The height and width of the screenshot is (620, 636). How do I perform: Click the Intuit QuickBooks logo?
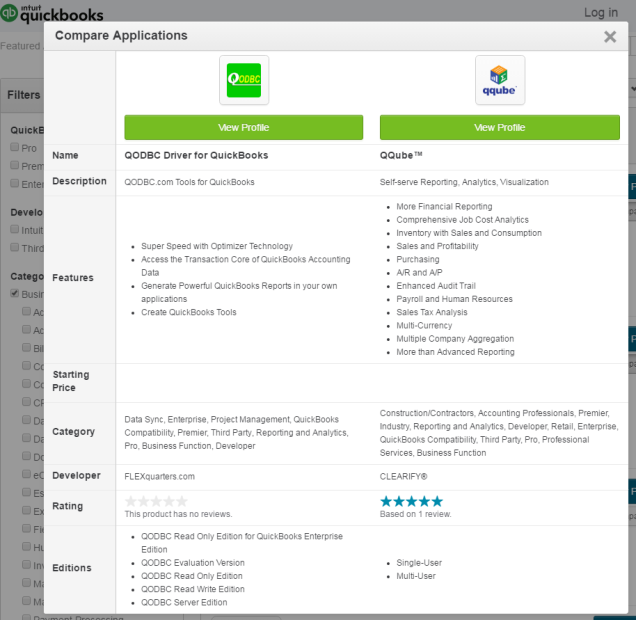(x=52, y=13)
